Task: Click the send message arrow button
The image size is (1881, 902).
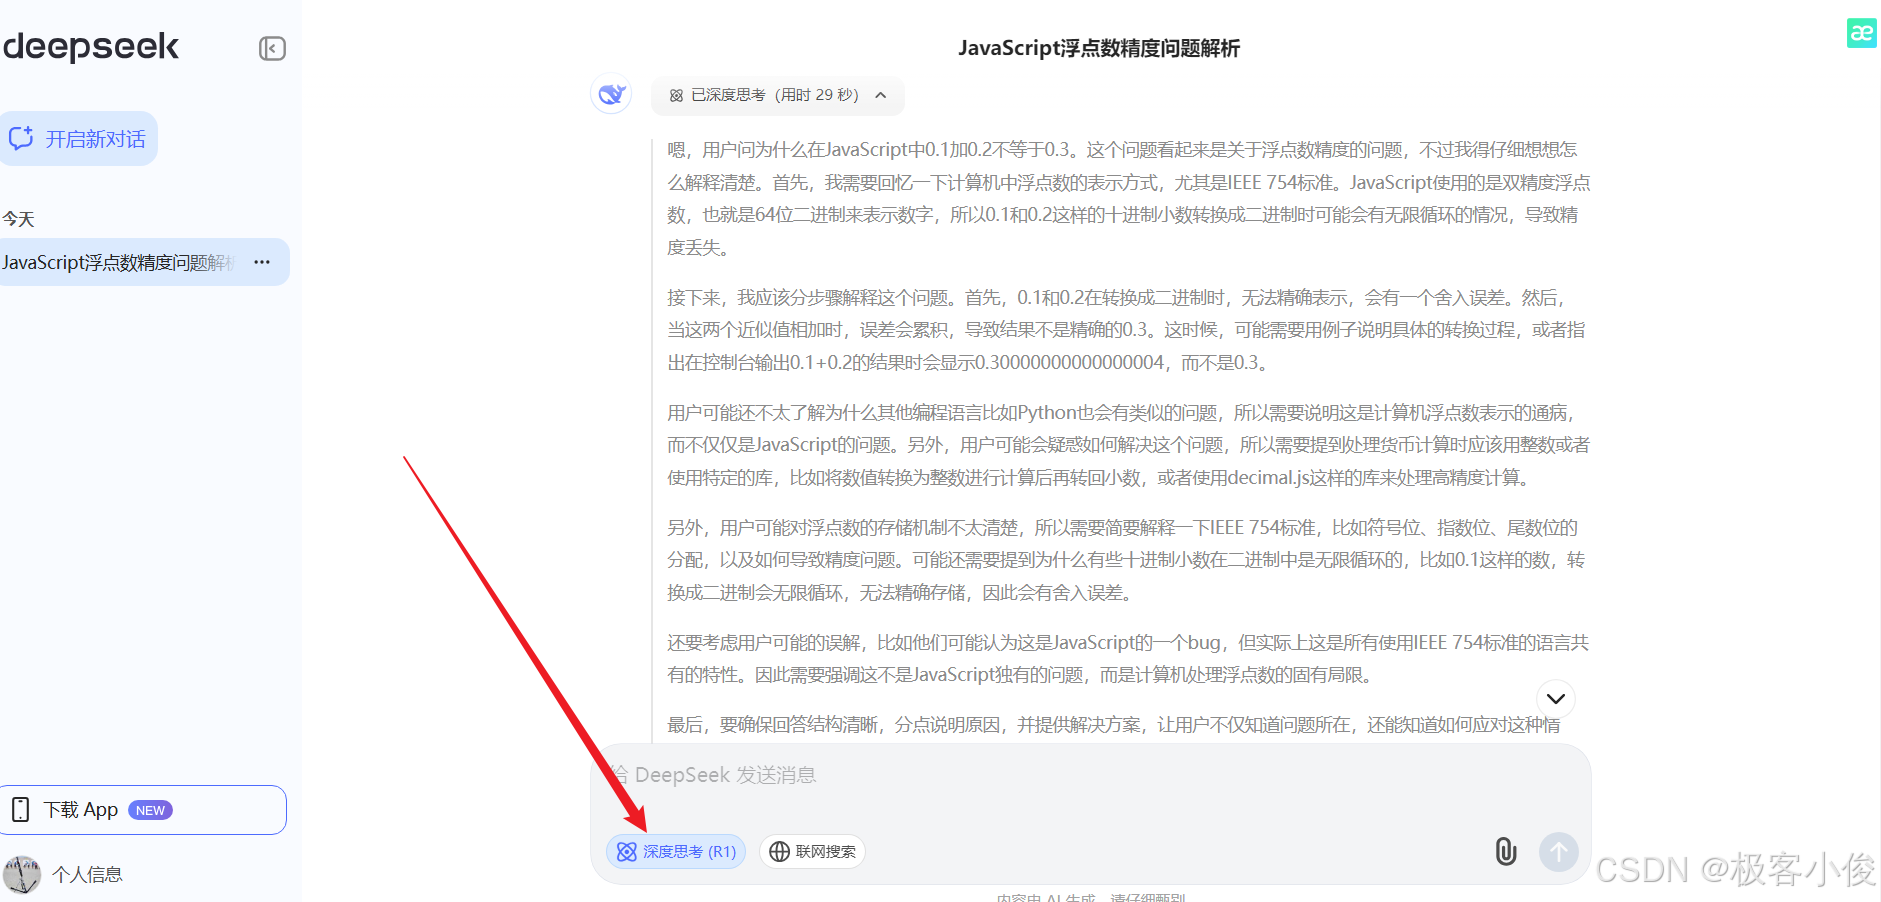Action: coord(1558,852)
